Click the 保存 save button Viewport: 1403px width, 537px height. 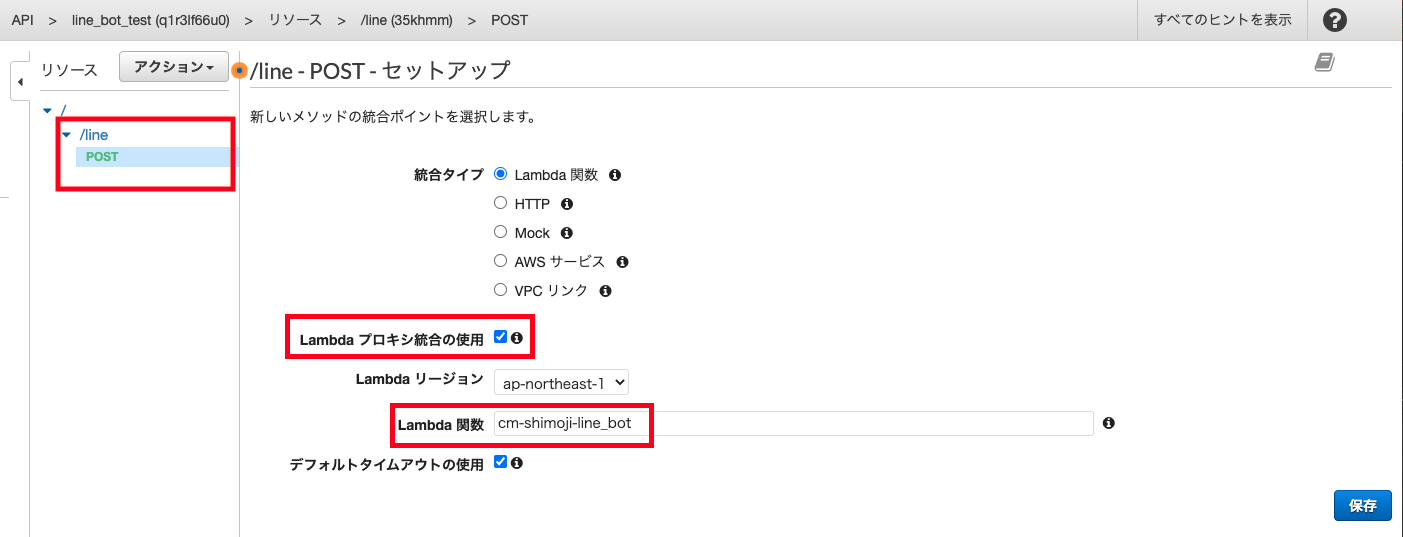tap(1363, 506)
